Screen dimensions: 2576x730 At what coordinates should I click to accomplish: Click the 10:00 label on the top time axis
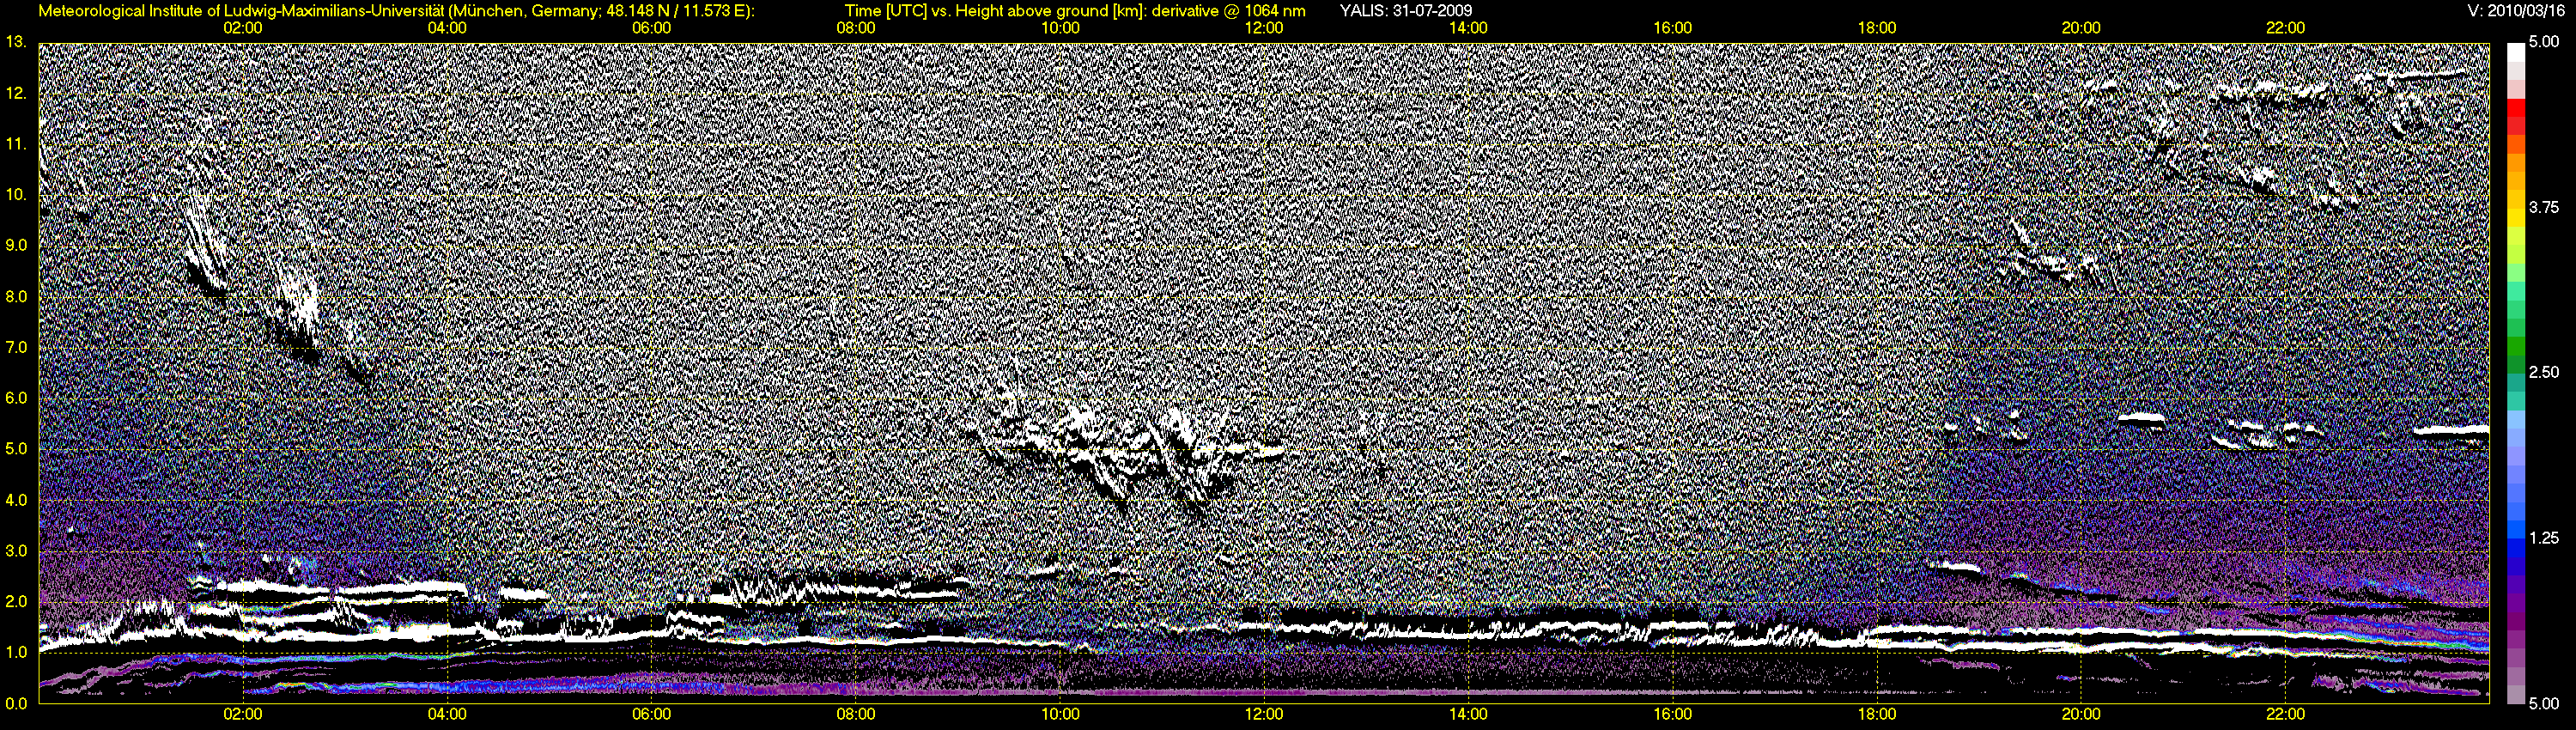coord(1060,28)
